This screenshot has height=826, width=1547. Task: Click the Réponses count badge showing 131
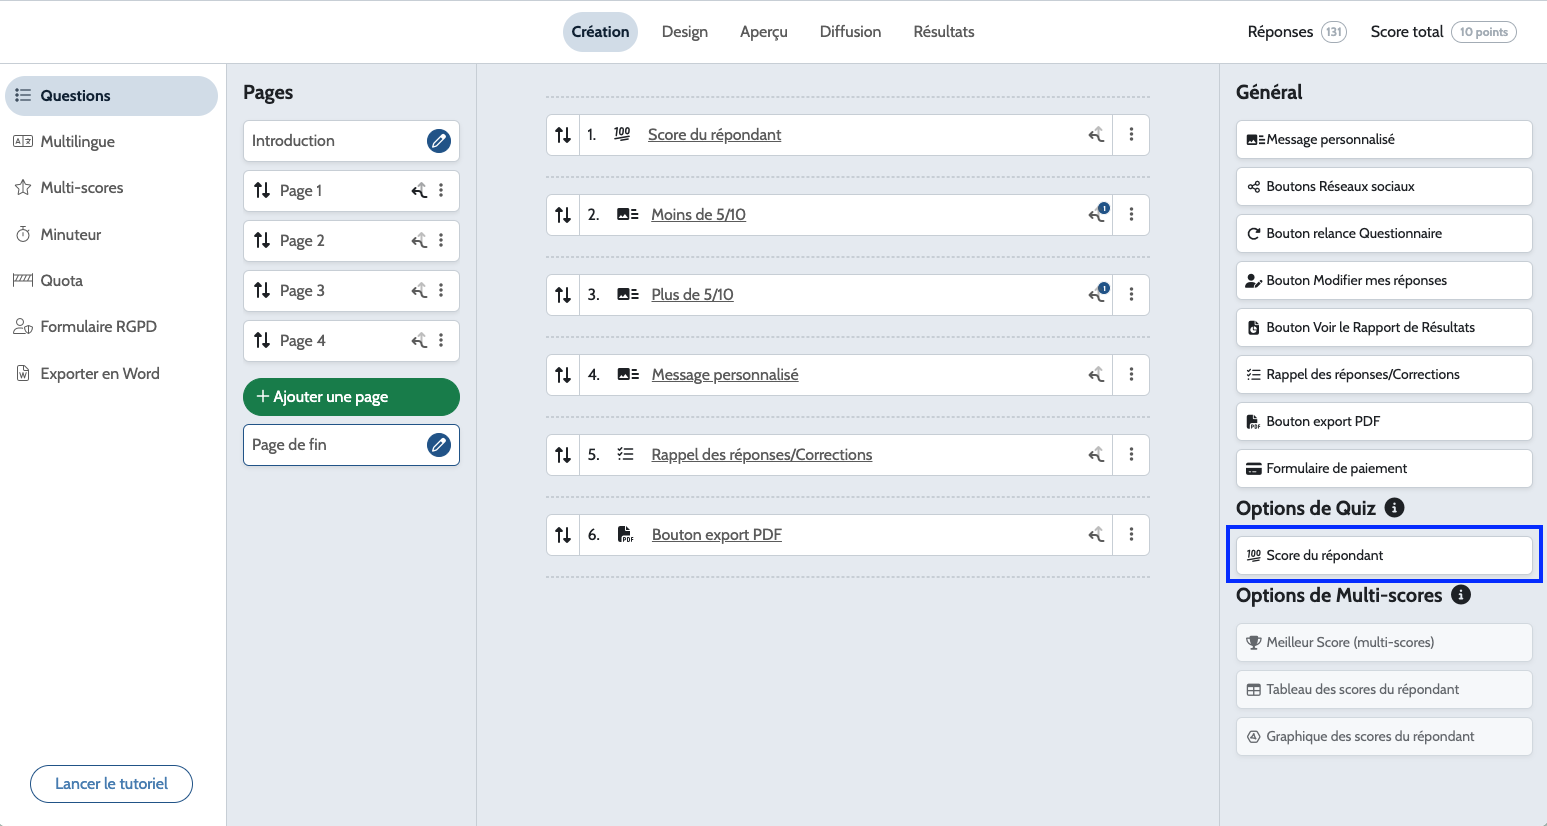pos(1333,32)
